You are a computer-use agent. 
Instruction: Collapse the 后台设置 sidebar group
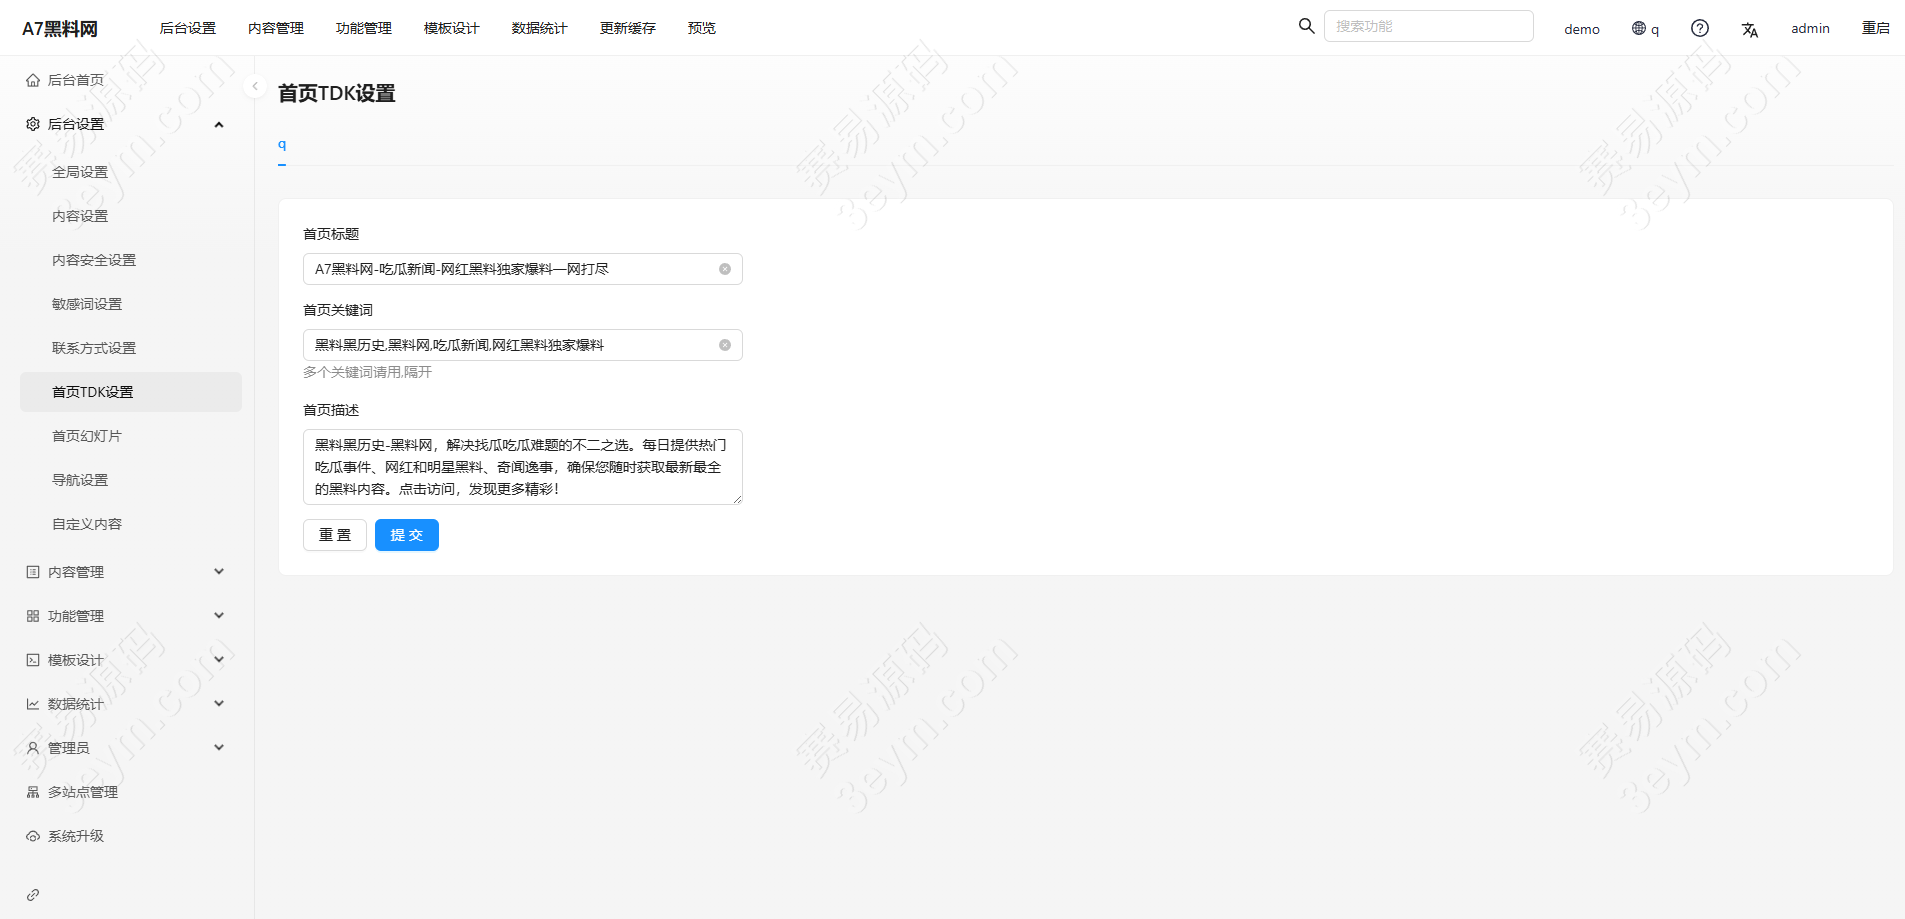click(219, 124)
